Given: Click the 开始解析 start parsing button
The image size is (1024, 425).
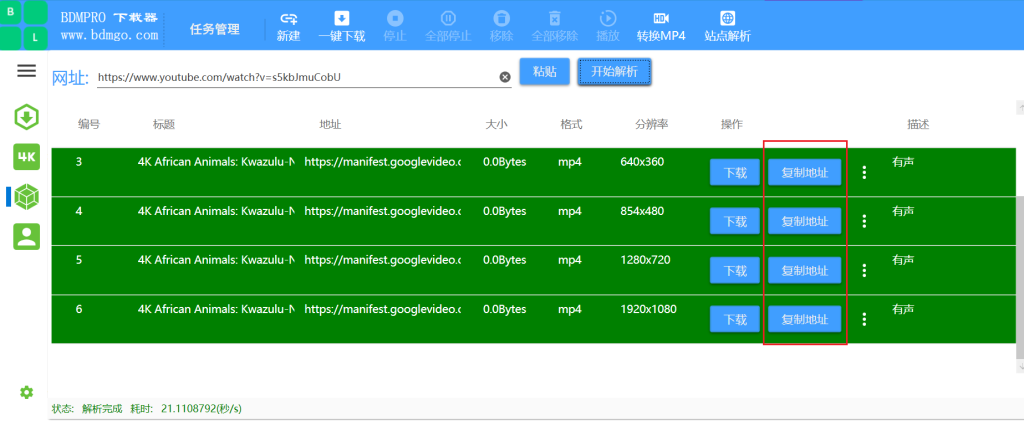Looking at the screenshot, I should 615,72.
